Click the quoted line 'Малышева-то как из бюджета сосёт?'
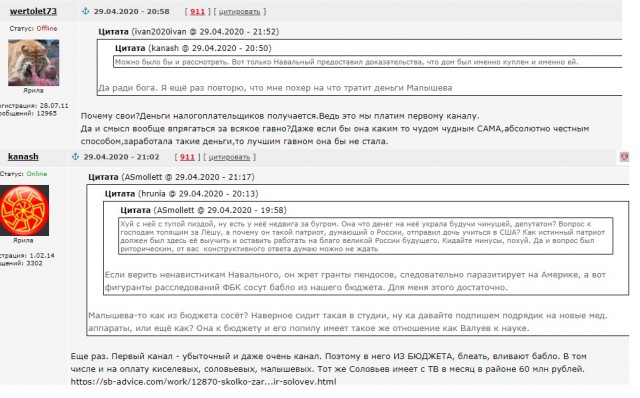640x398 pixels. [348, 316]
